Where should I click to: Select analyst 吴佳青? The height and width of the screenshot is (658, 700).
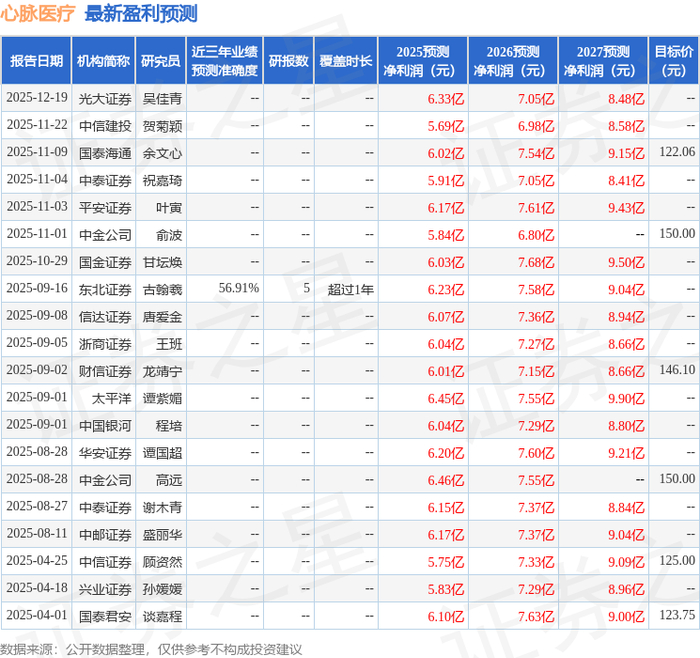tap(162, 99)
